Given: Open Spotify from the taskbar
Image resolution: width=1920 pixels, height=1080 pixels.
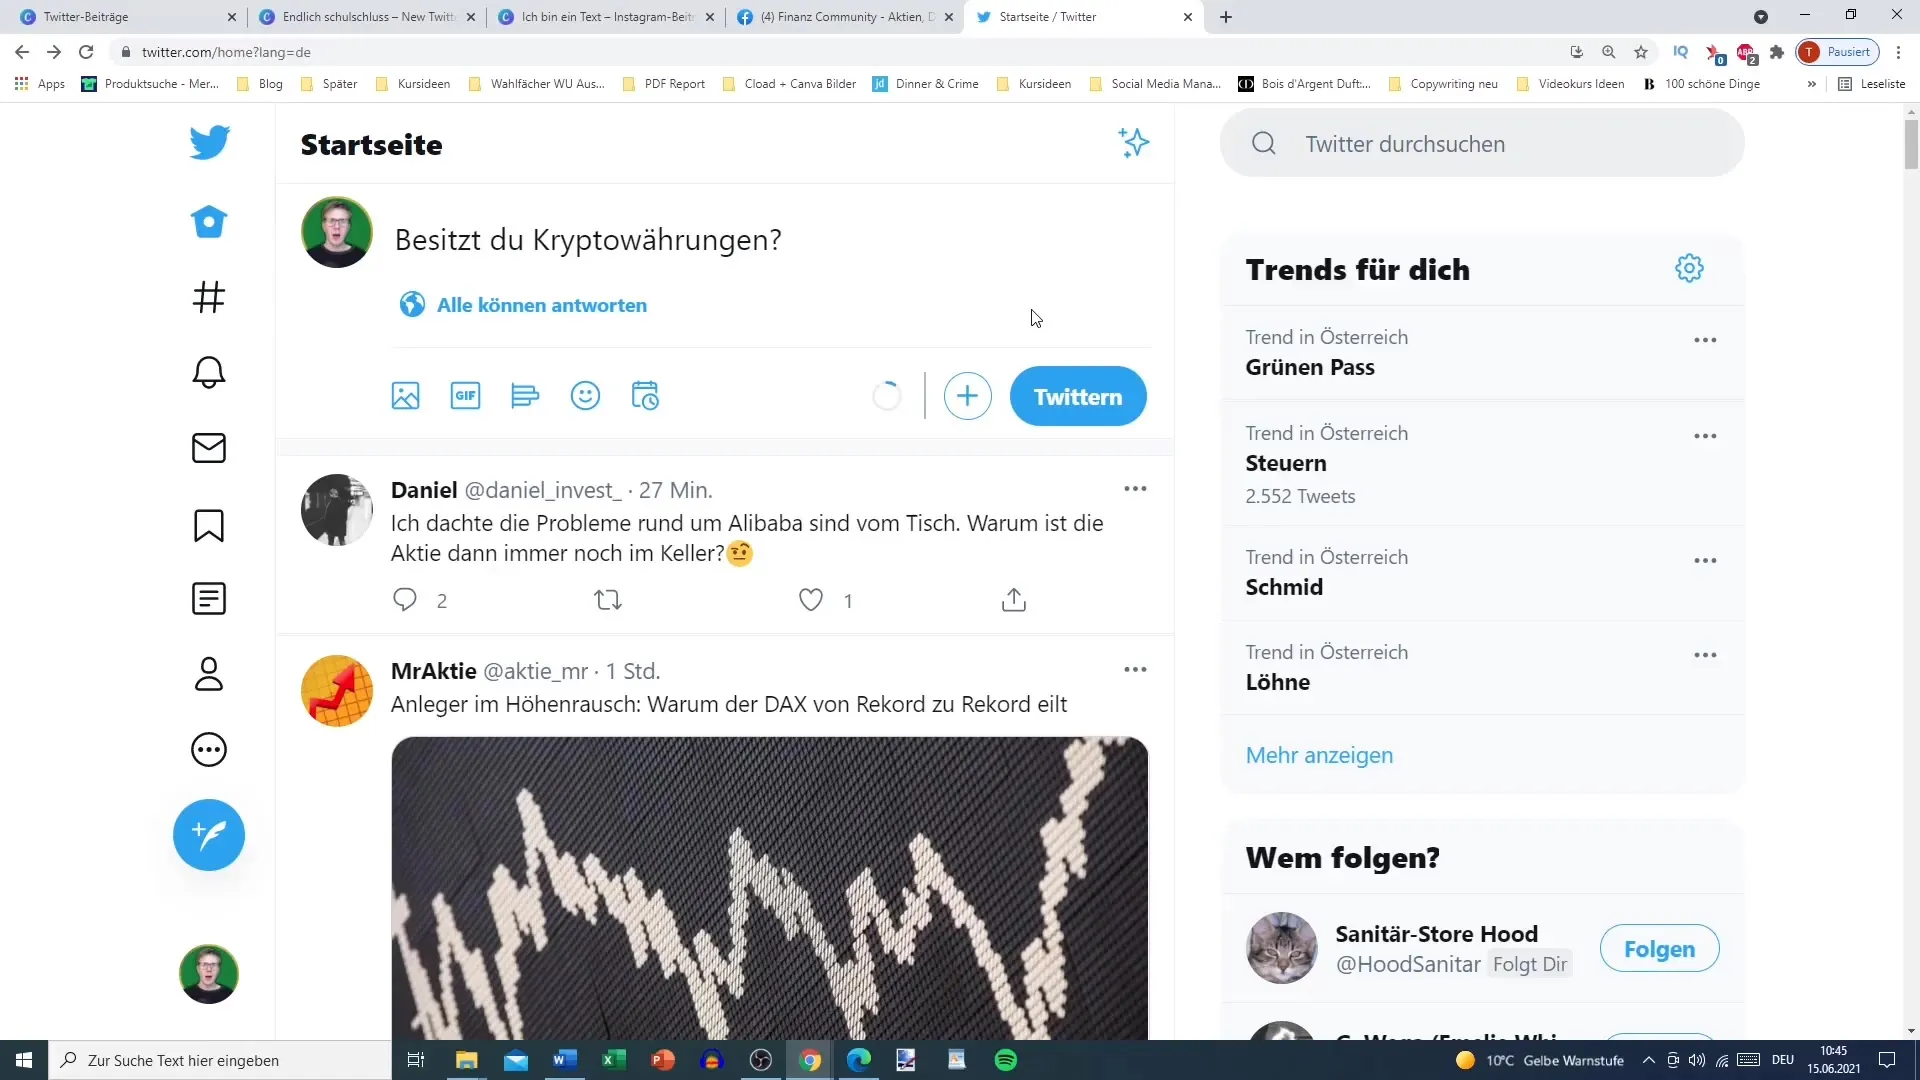Looking at the screenshot, I should (x=1006, y=1060).
